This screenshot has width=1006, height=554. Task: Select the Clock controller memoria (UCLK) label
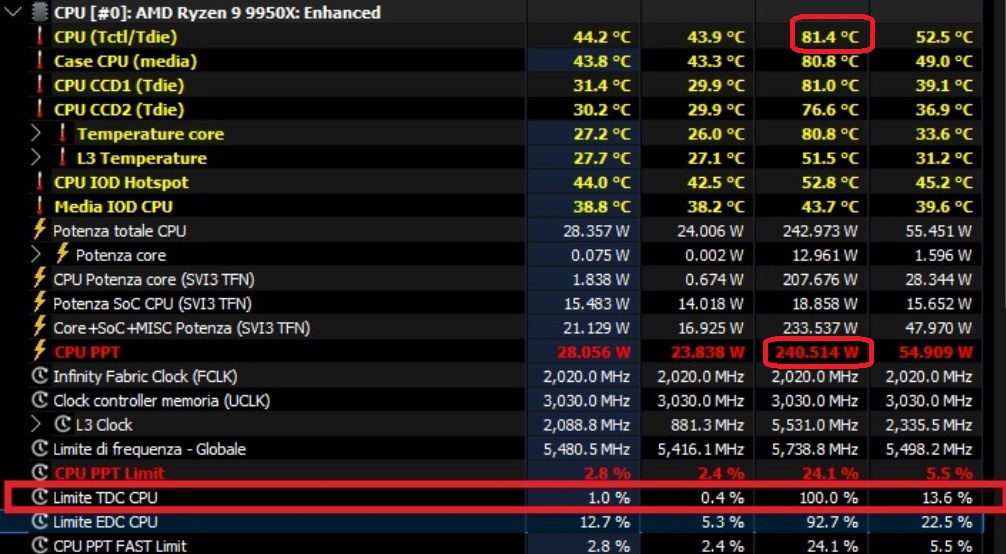tap(162, 401)
